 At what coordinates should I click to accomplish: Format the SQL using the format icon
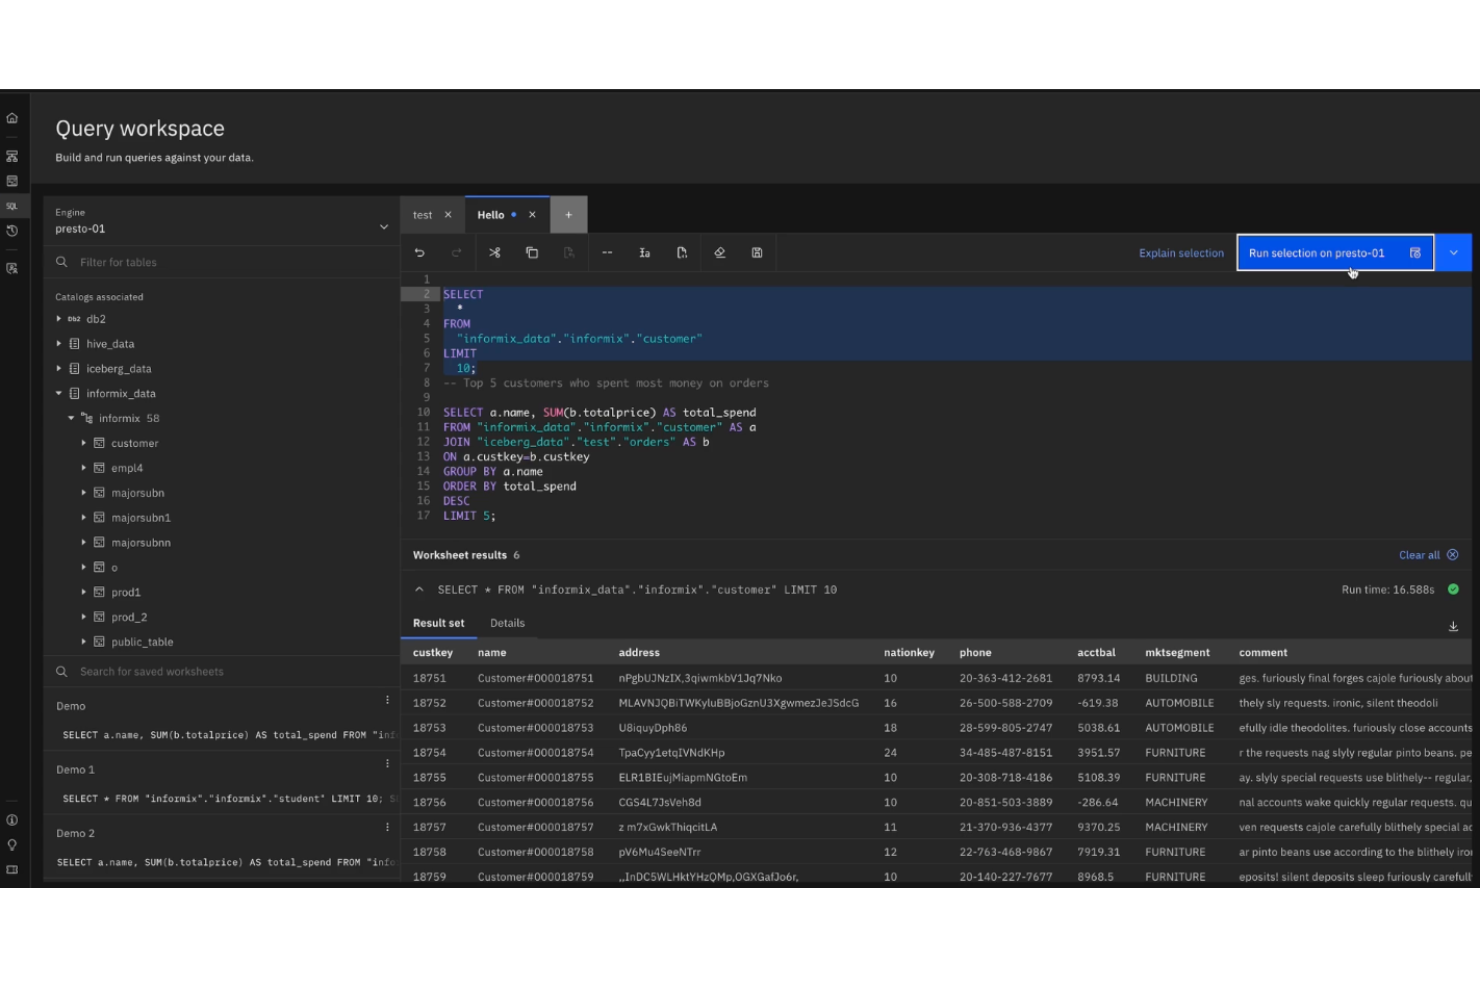pyautogui.click(x=644, y=253)
